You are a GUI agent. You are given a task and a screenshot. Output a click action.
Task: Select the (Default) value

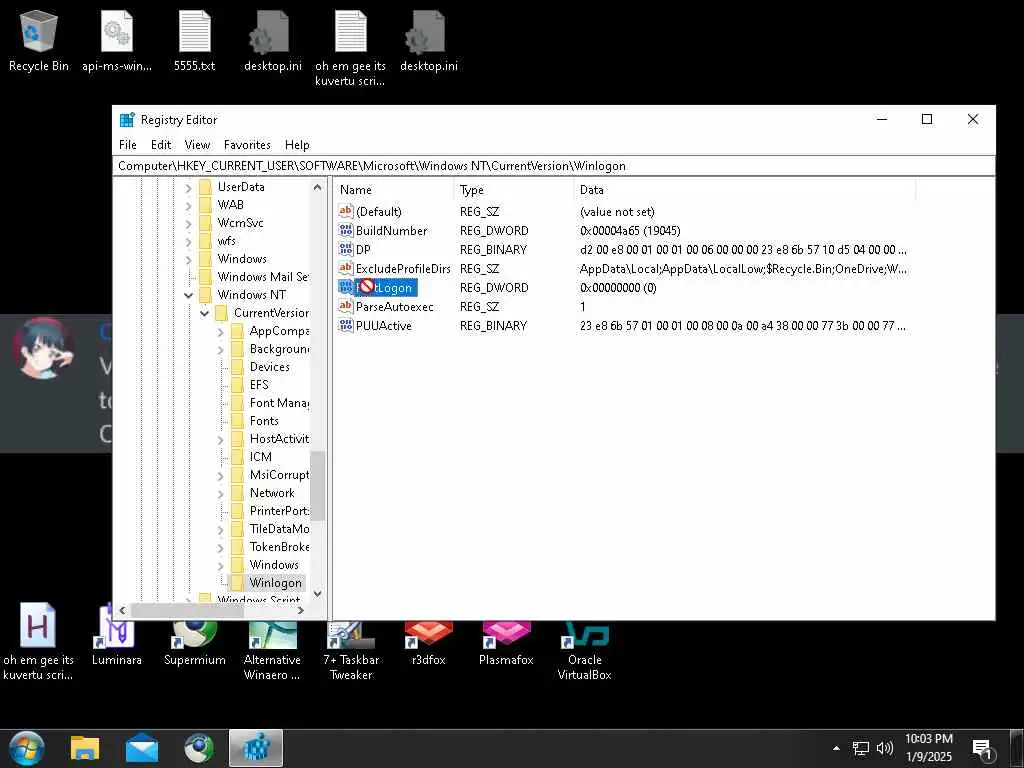(379, 212)
